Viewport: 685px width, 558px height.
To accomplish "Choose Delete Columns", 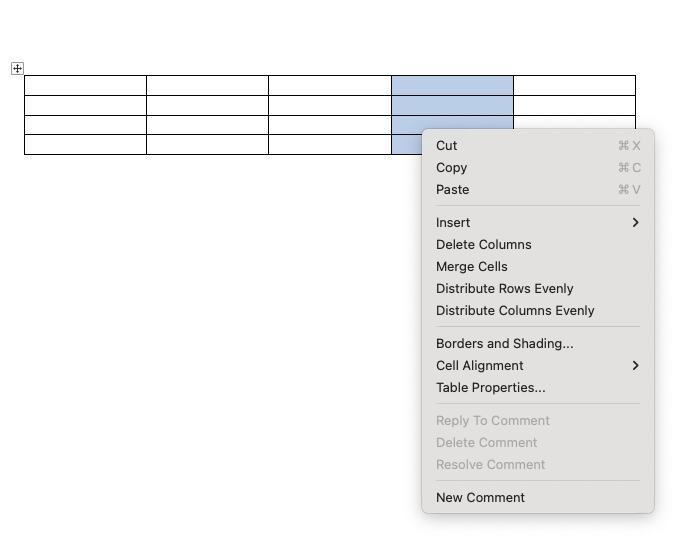I will coord(483,245).
